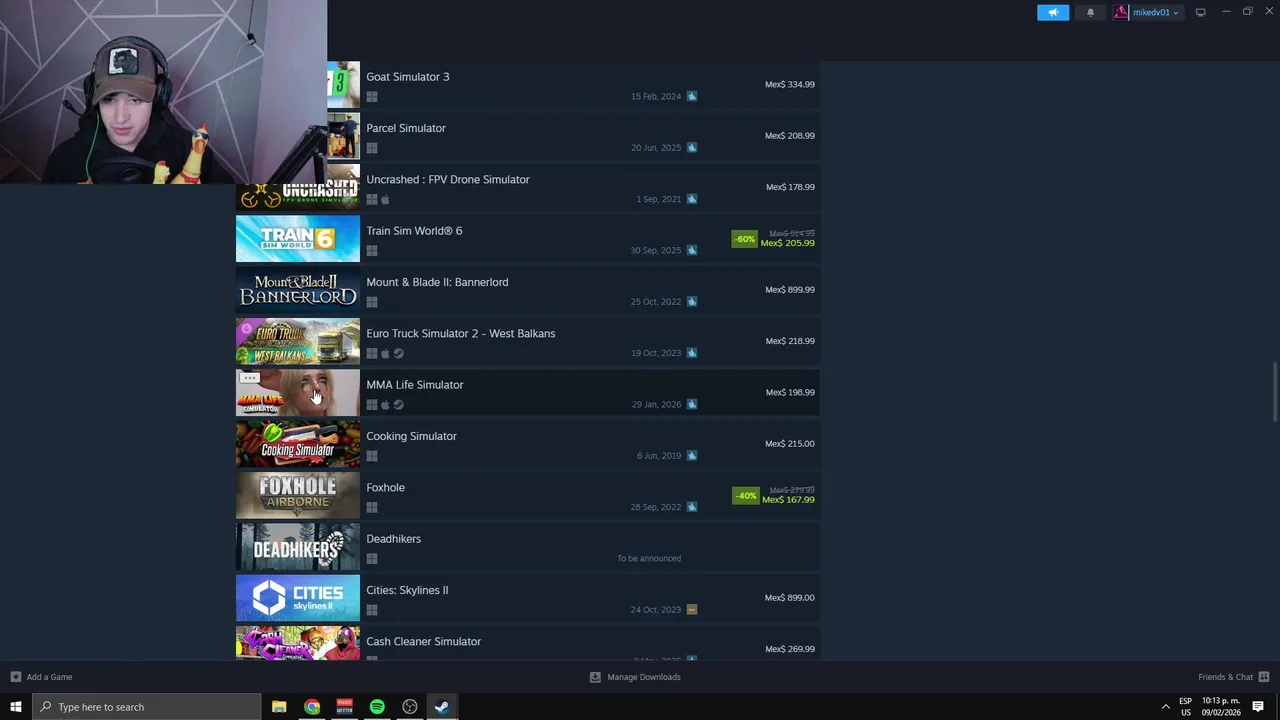Switch to Big Picture mode monitor icon

pyautogui.click(x=1200, y=12)
